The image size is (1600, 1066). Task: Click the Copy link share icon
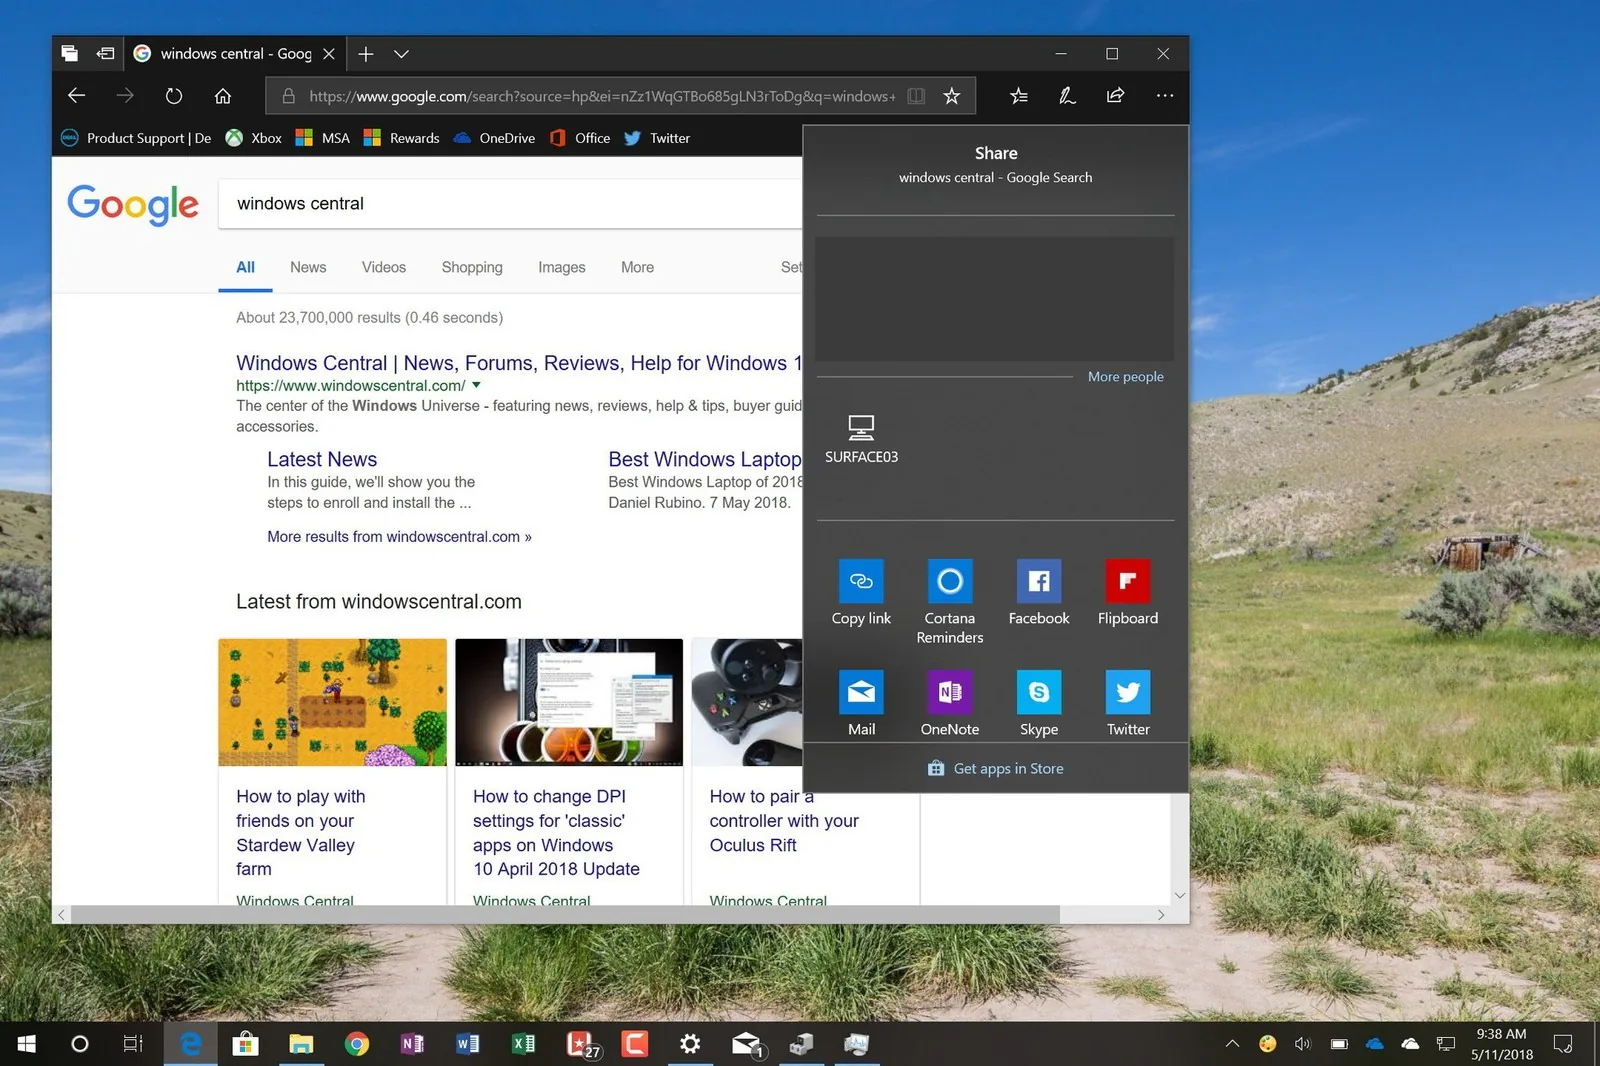point(861,581)
